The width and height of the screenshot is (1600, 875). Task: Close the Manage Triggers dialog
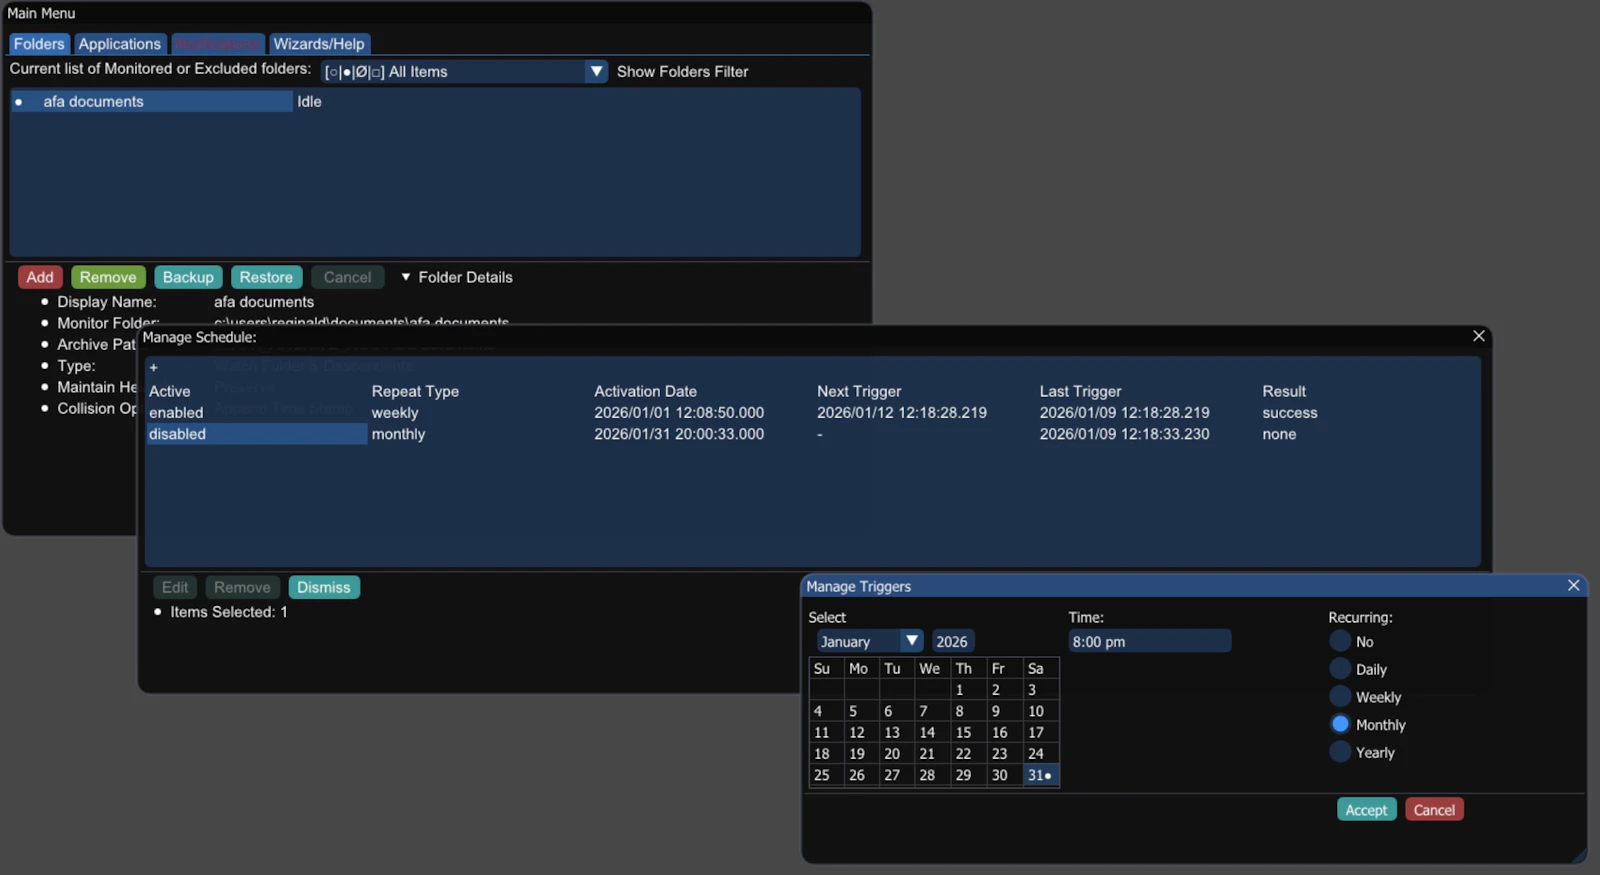[x=1573, y=586]
